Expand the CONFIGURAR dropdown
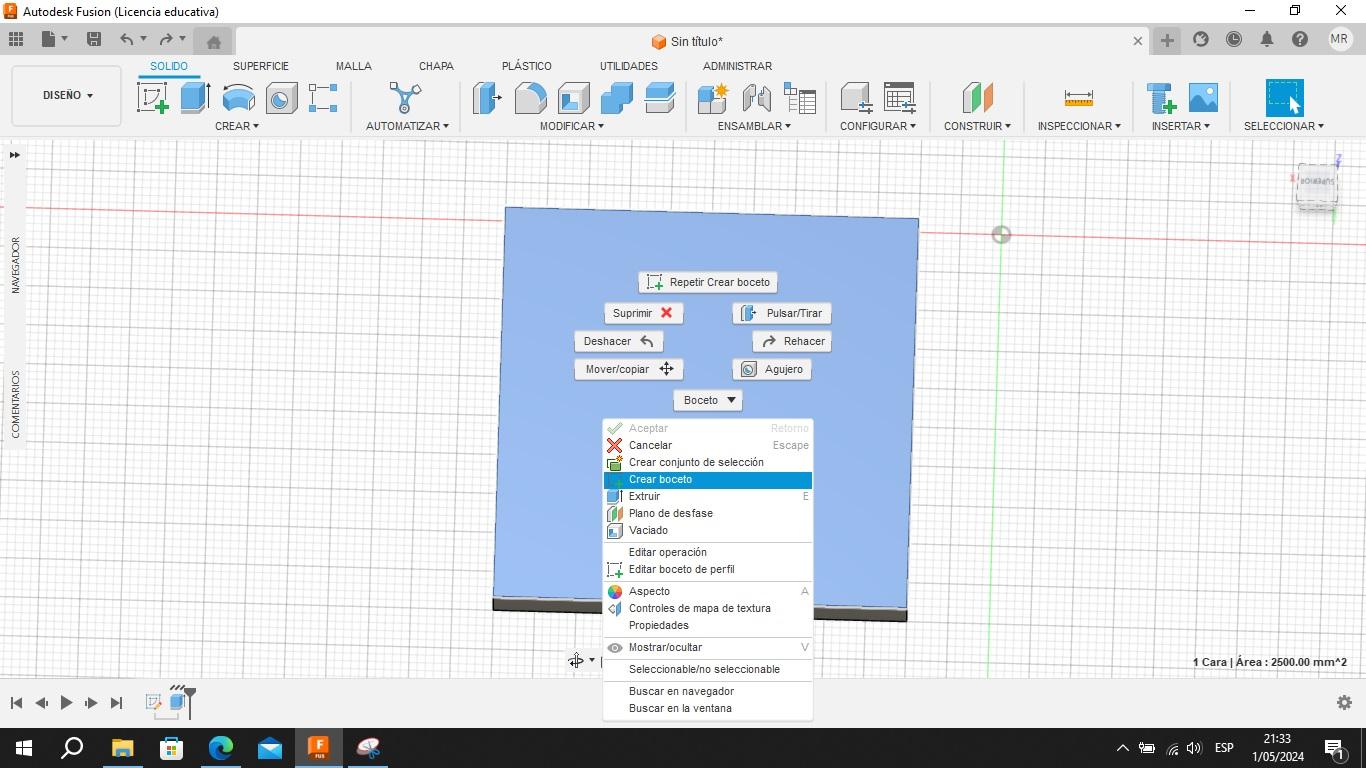Viewport: 1366px width, 768px height. coord(877,126)
